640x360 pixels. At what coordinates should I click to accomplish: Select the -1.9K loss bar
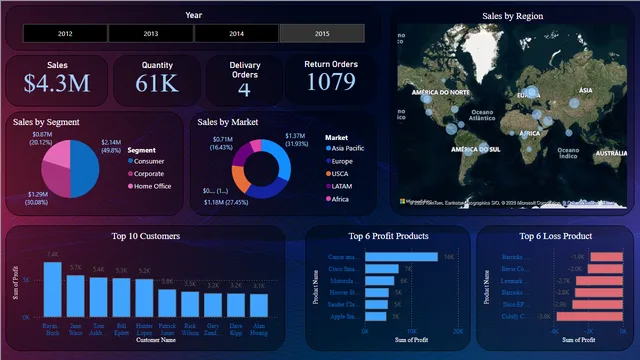click(x=607, y=257)
